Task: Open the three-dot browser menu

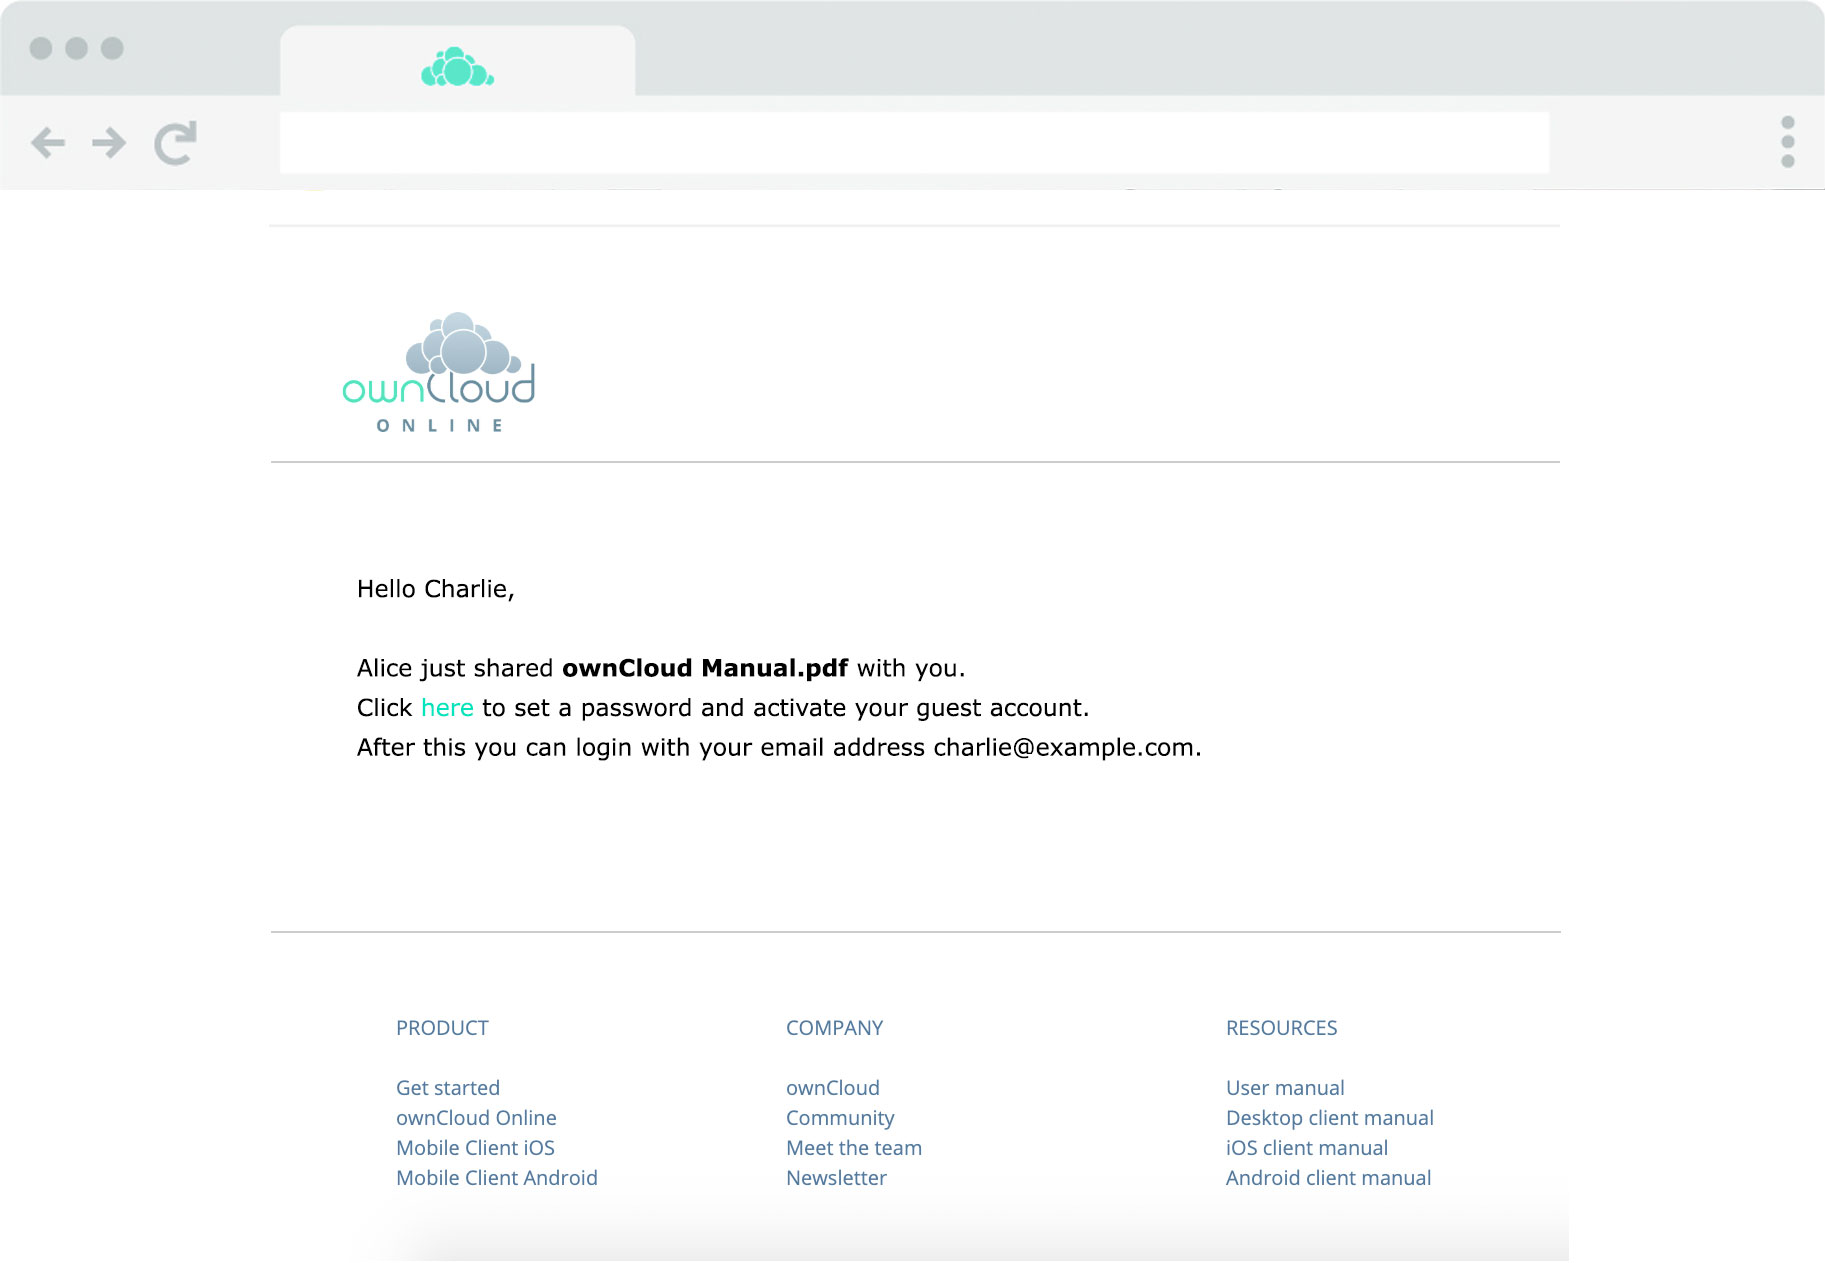Action: point(1787,142)
